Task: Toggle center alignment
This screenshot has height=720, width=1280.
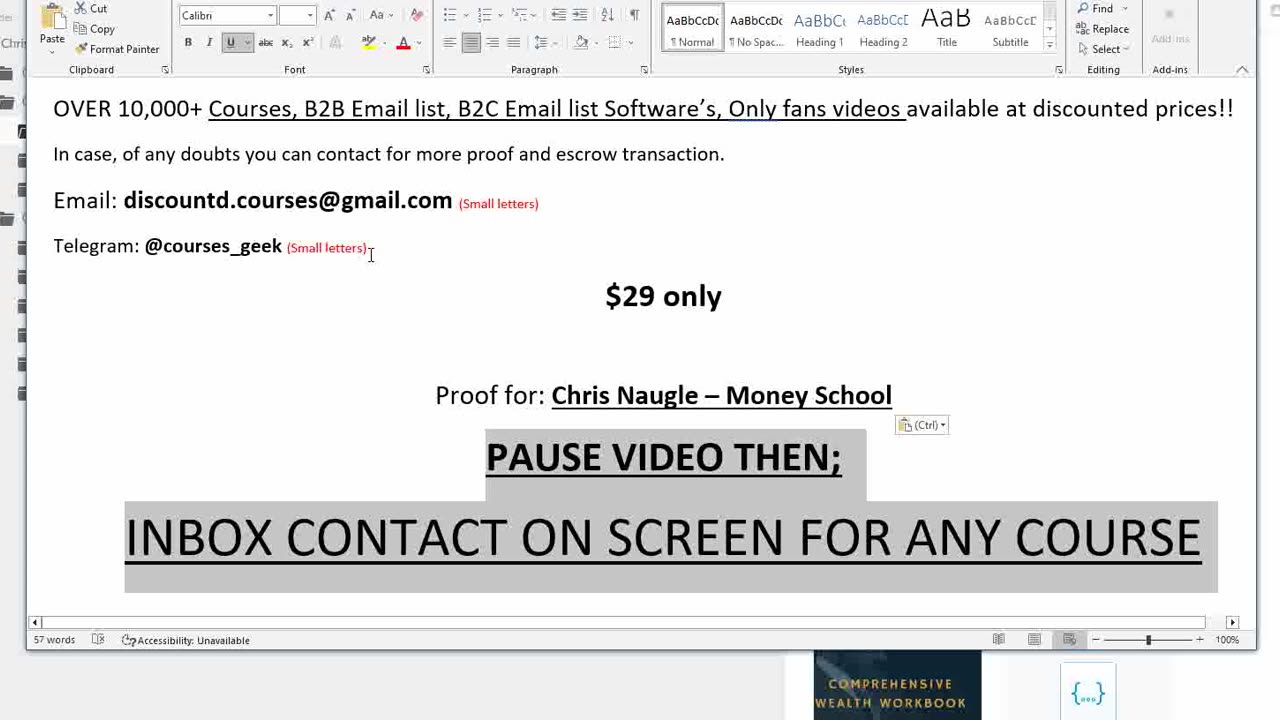Action: coord(471,43)
